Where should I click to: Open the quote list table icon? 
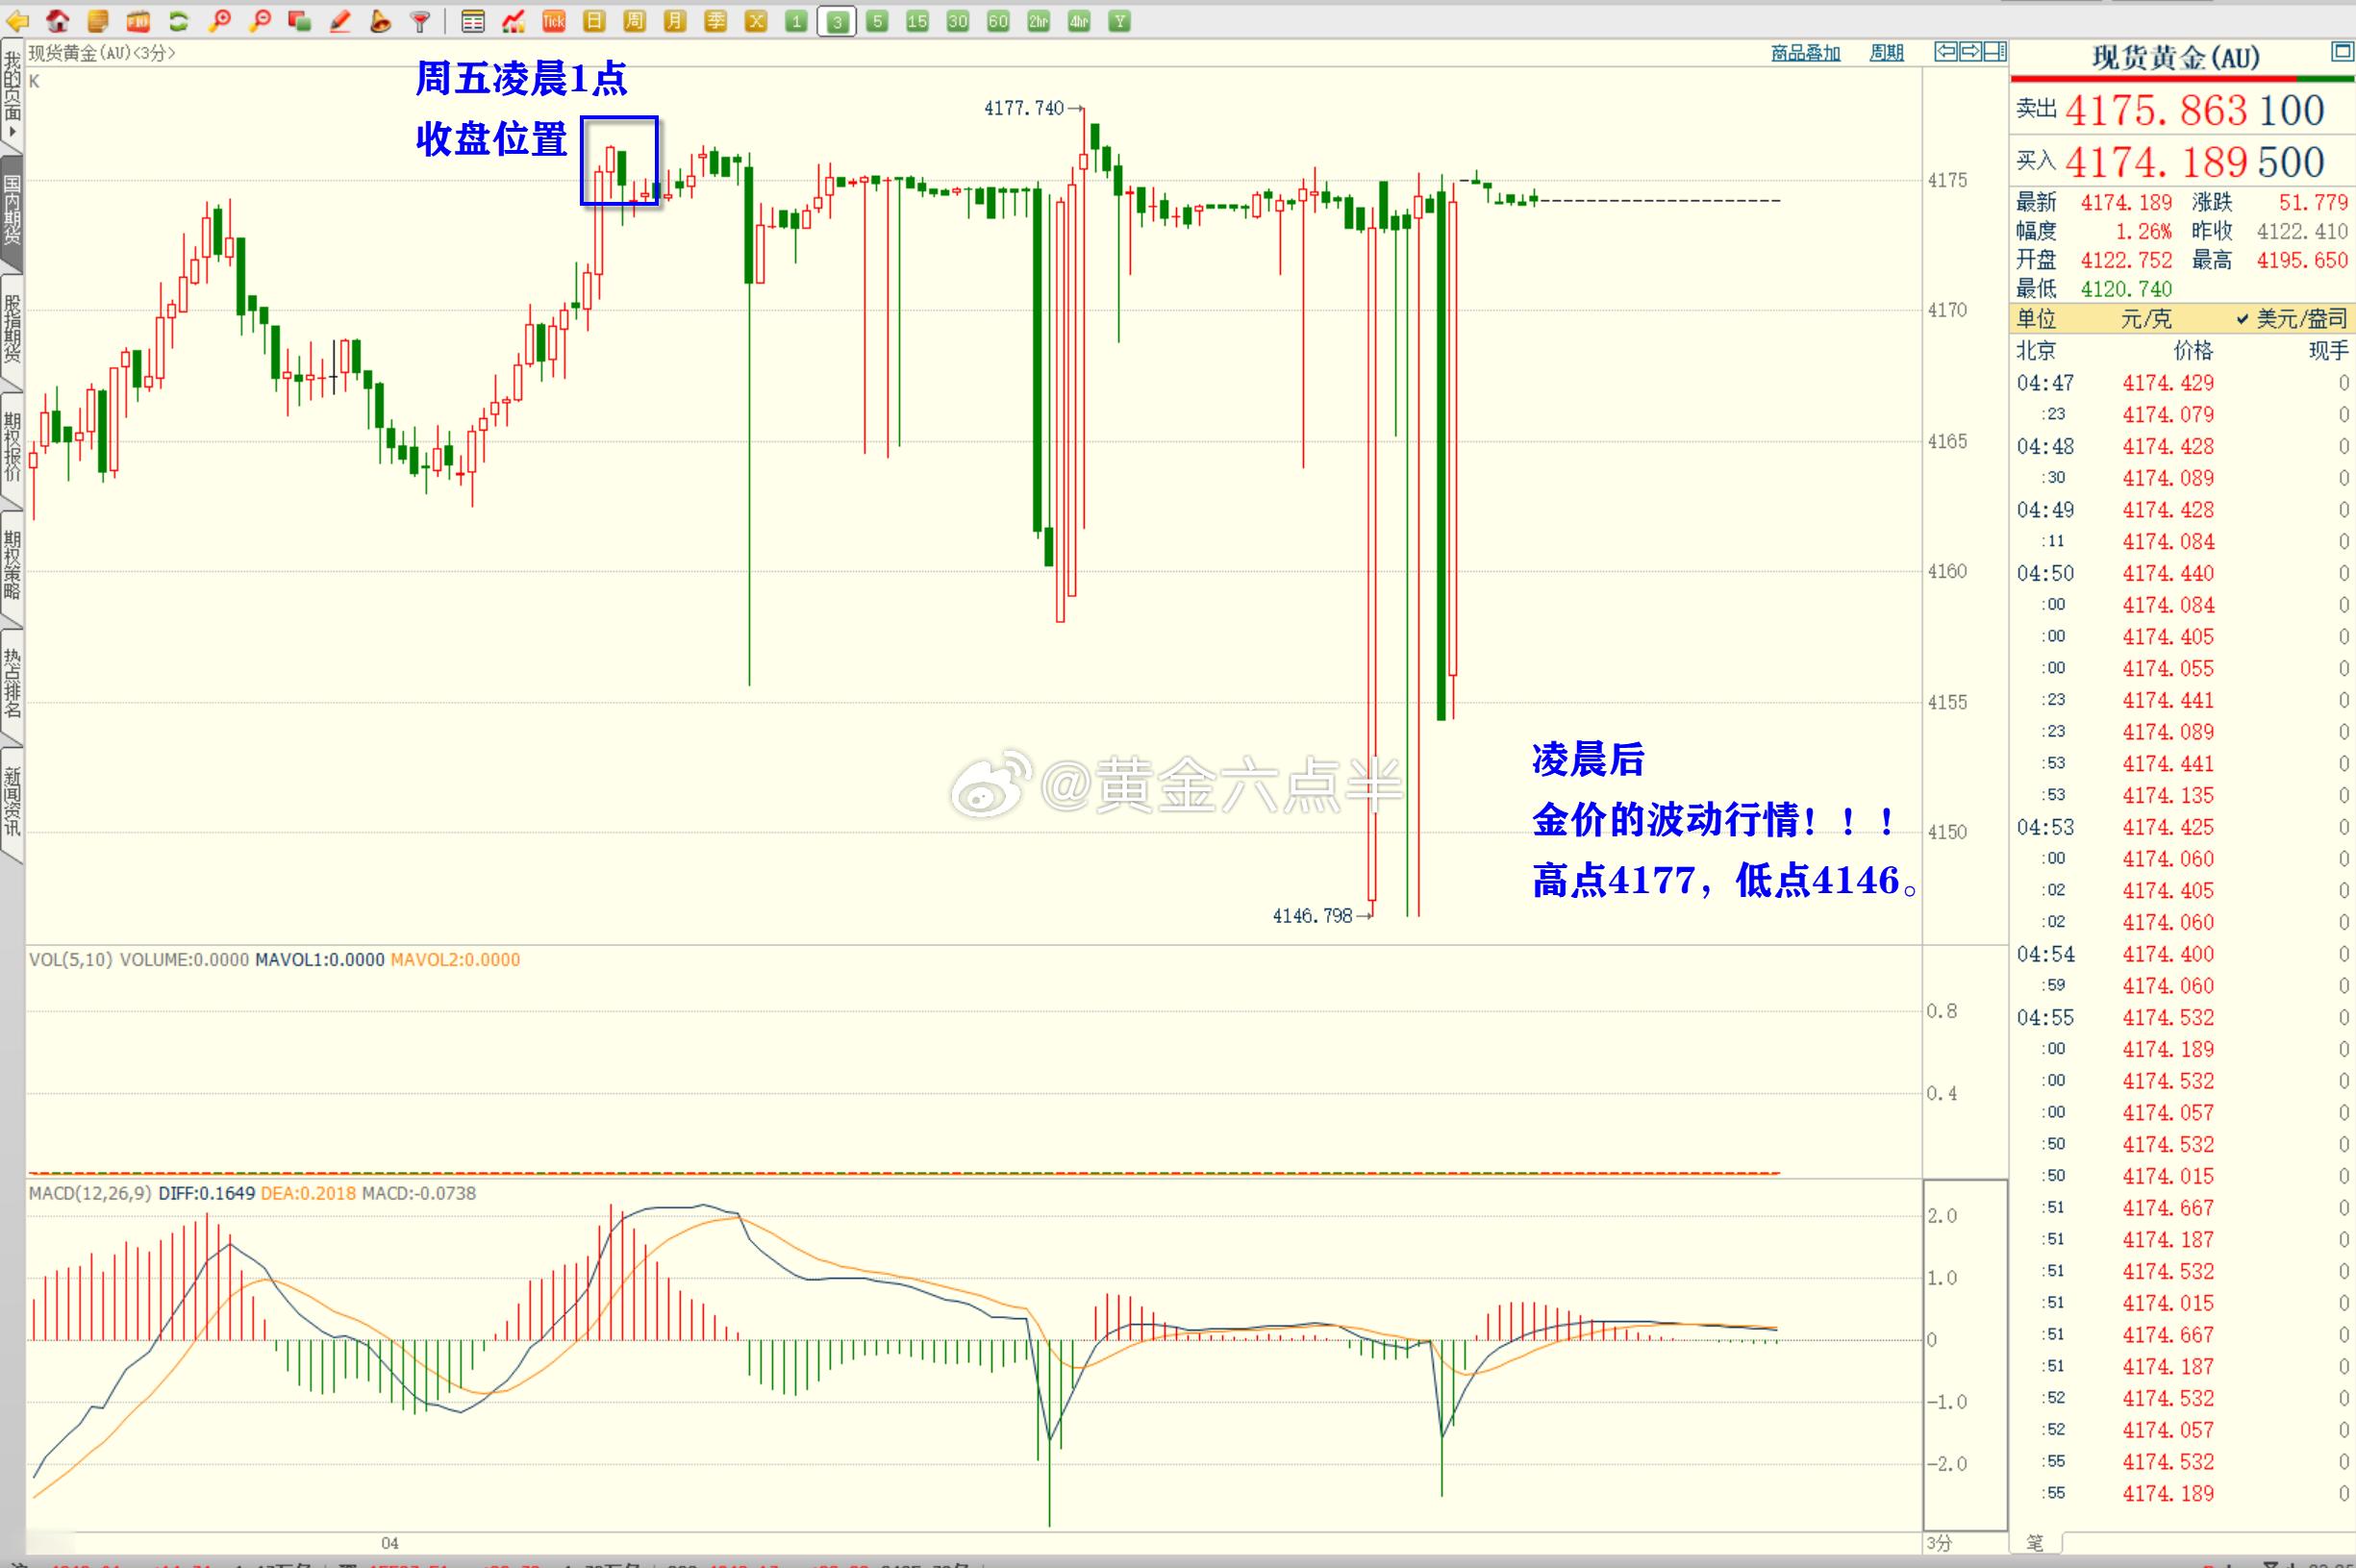[x=473, y=21]
